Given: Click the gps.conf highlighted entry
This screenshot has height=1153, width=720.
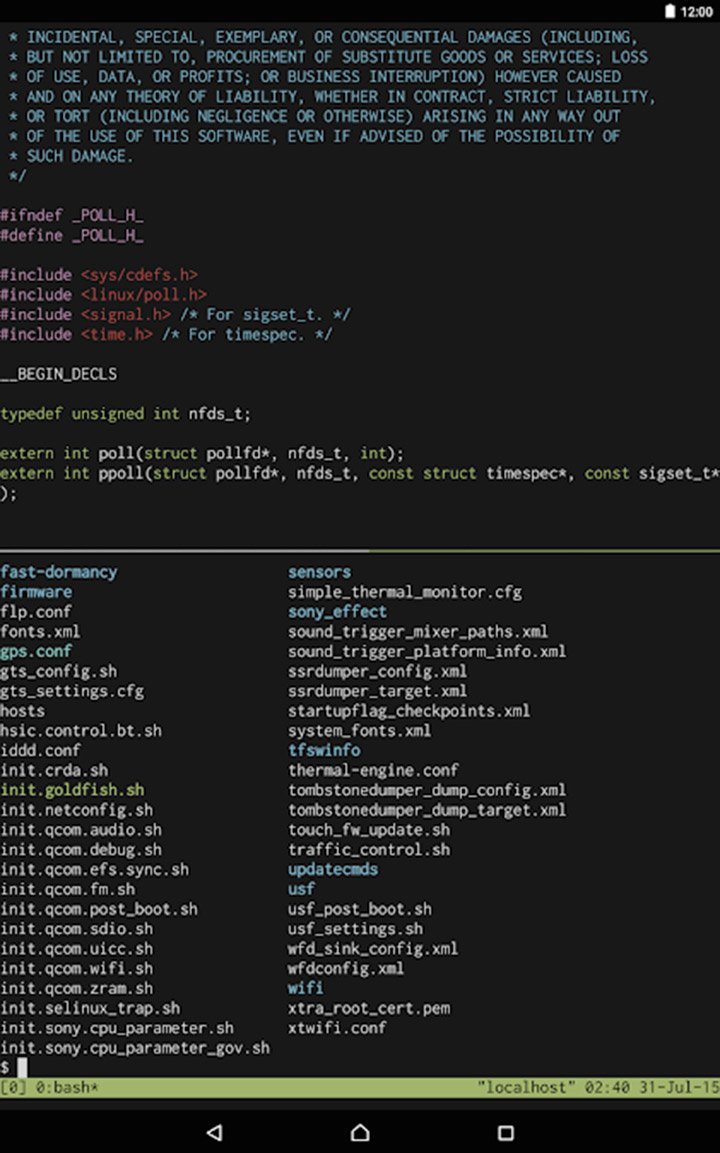Looking at the screenshot, I should [37, 651].
